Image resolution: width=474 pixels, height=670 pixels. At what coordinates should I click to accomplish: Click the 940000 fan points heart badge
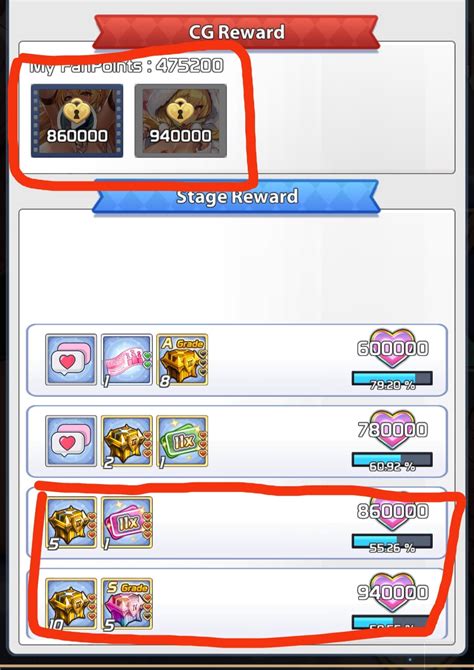click(392, 592)
